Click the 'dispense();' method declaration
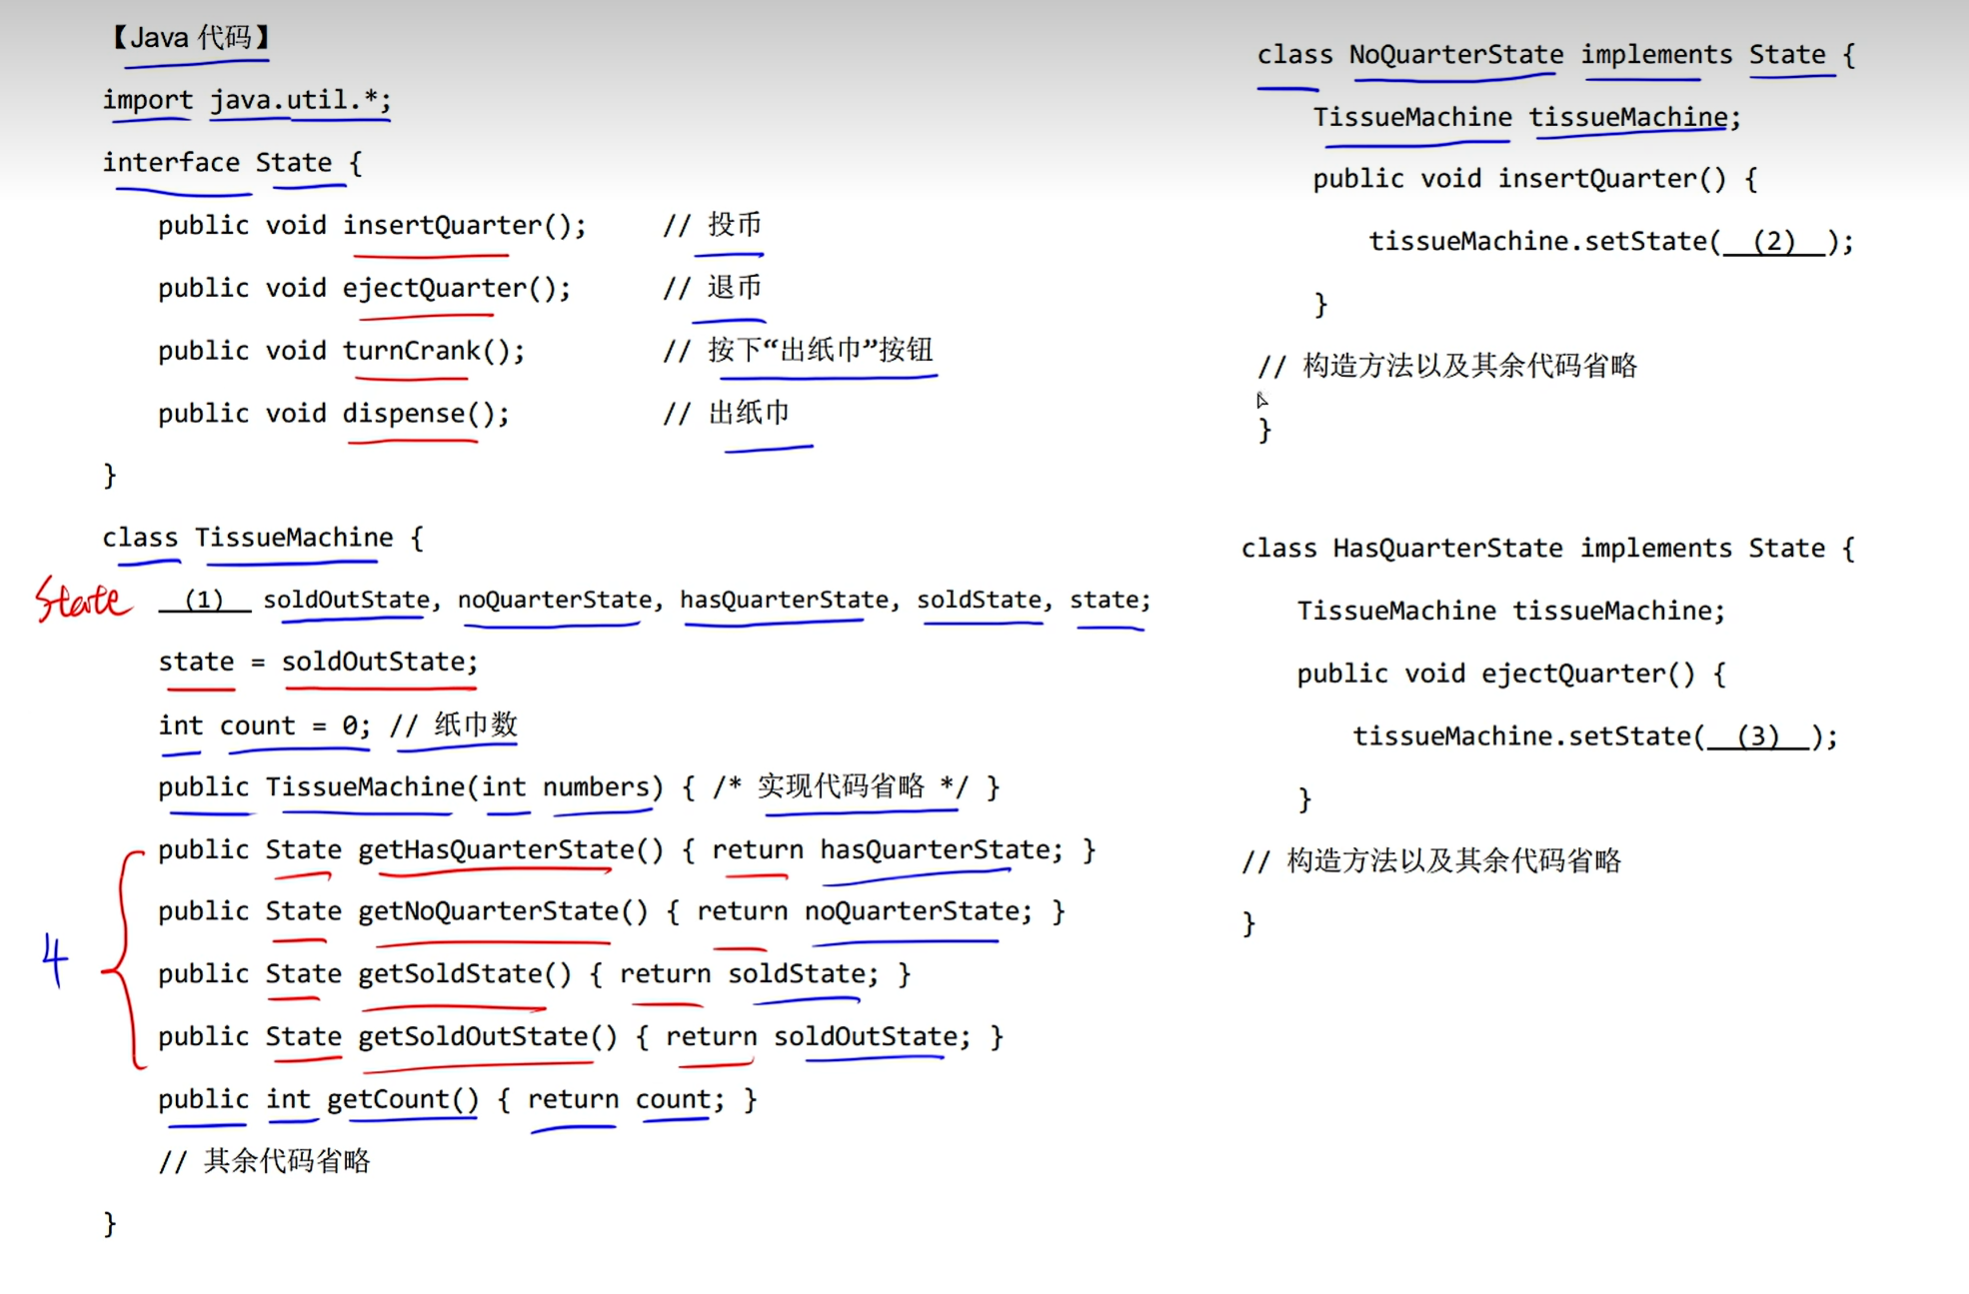The image size is (1969, 1294). (x=426, y=413)
